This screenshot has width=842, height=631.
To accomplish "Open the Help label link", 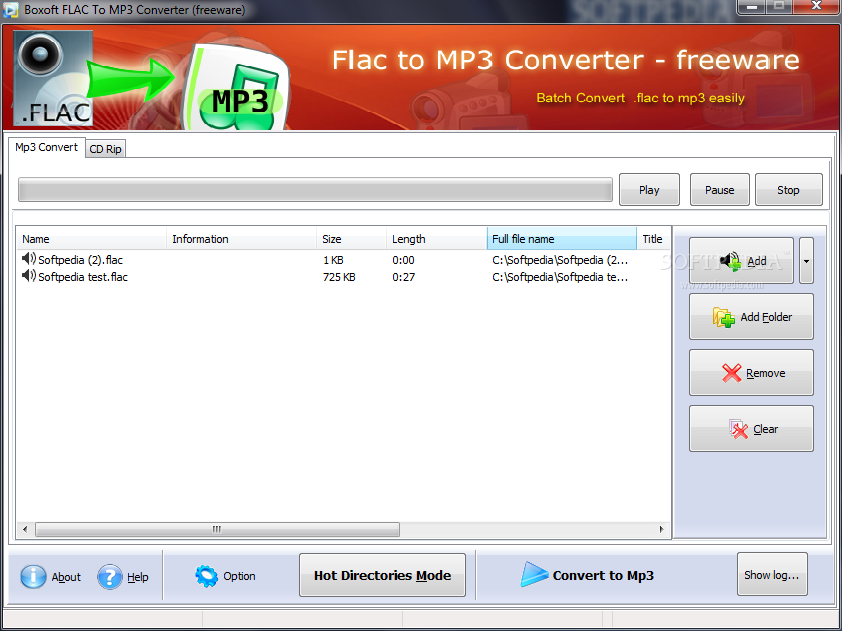I will [x=137, y=577].
